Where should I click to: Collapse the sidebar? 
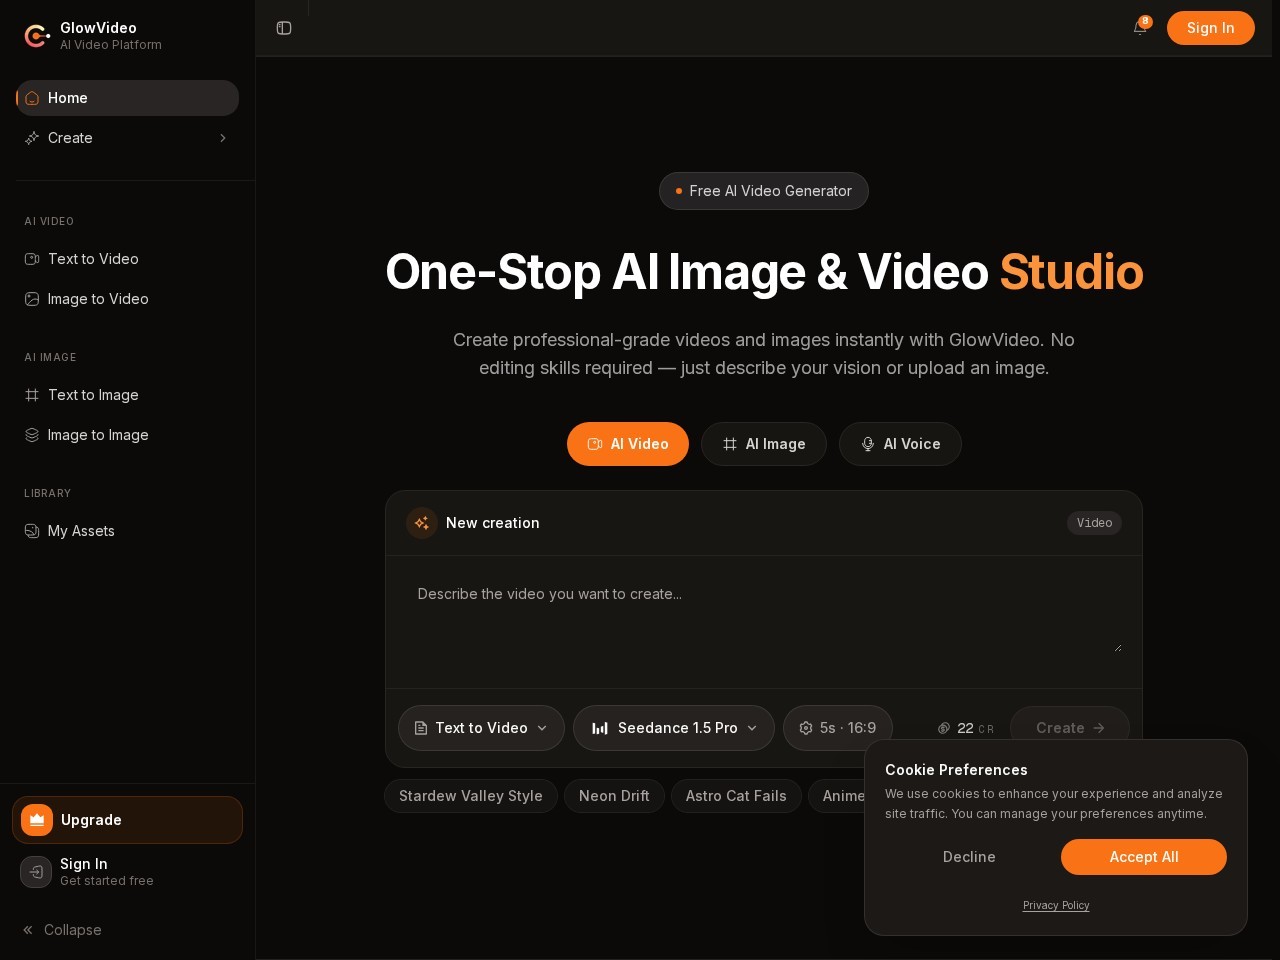coord(62,930)
